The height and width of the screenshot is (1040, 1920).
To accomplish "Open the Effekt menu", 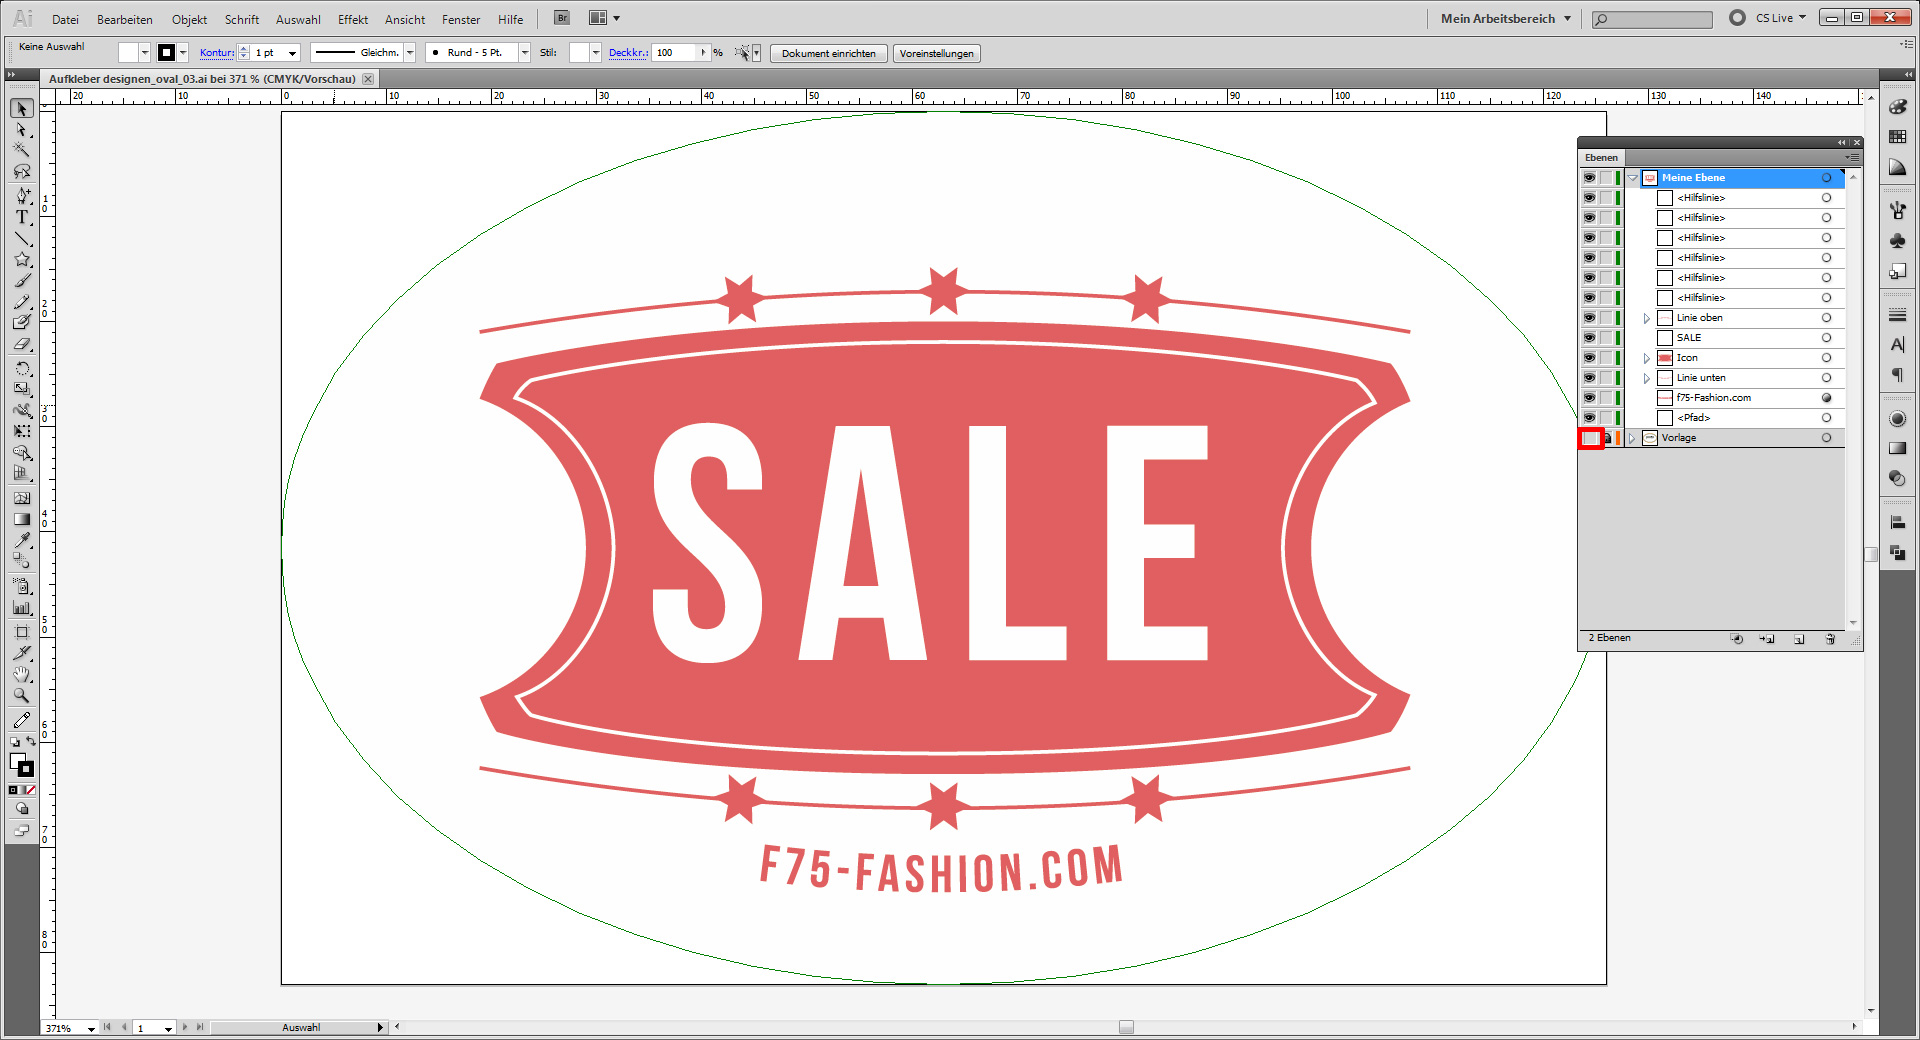I will (352, 19).
